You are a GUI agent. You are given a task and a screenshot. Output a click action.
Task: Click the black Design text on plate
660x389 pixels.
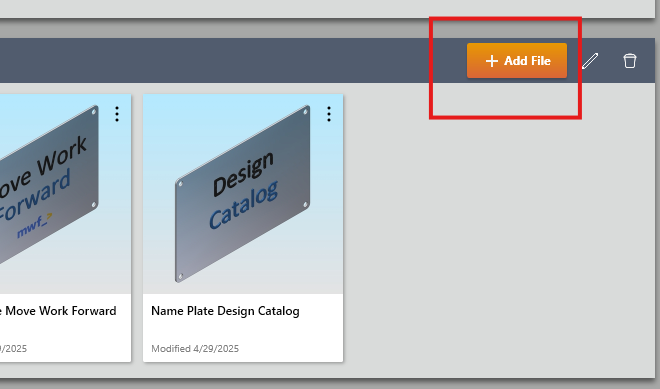pyautogui.click(x=243, y=174)
